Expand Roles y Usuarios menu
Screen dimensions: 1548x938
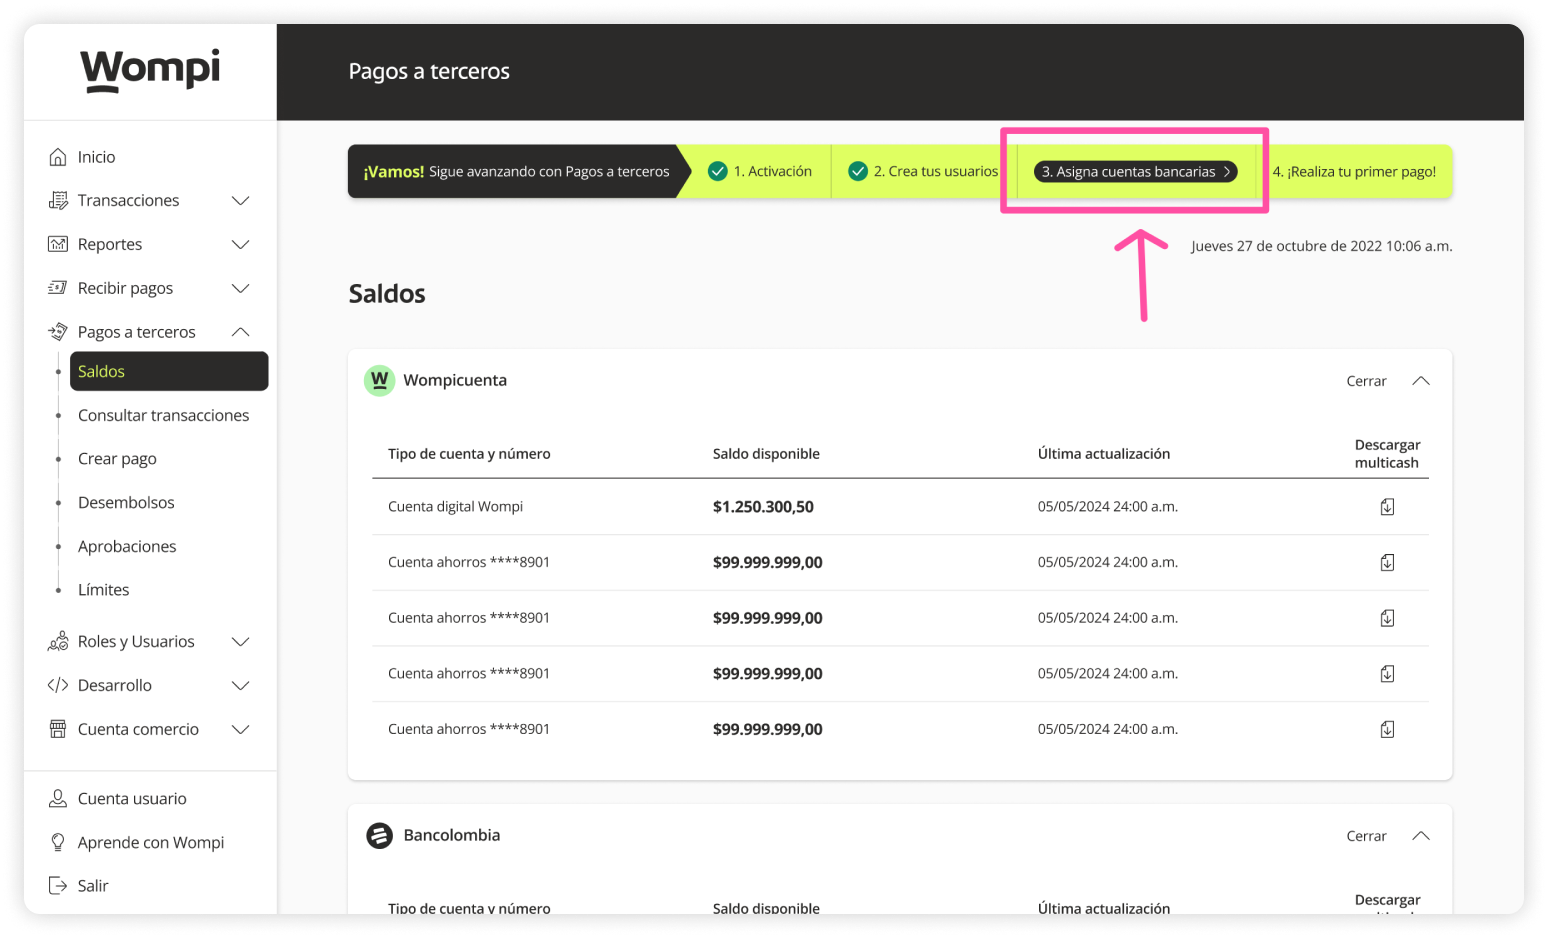(x=240, y=642)
